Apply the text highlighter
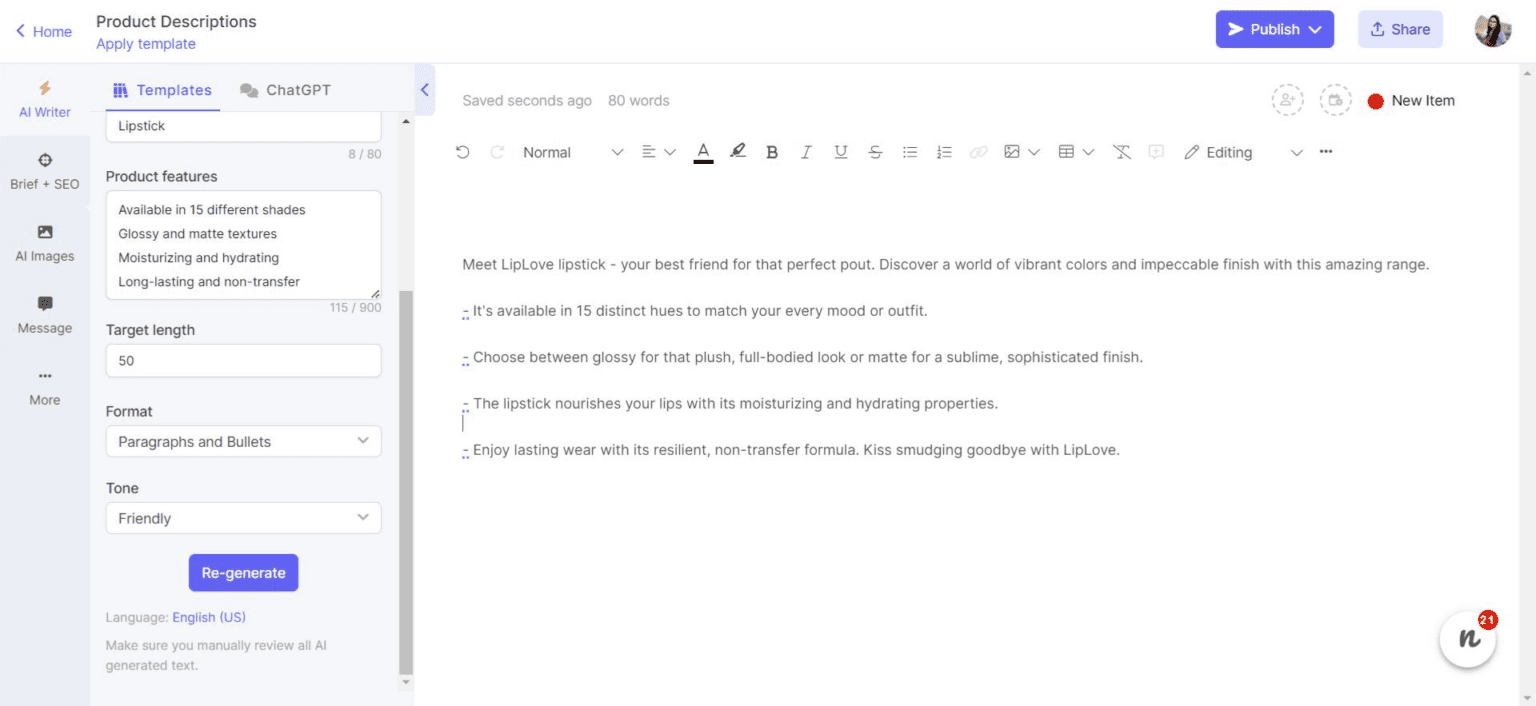The width and height of the screenshot is (1536, 706). pyautogui.click(x=737, y=151)
